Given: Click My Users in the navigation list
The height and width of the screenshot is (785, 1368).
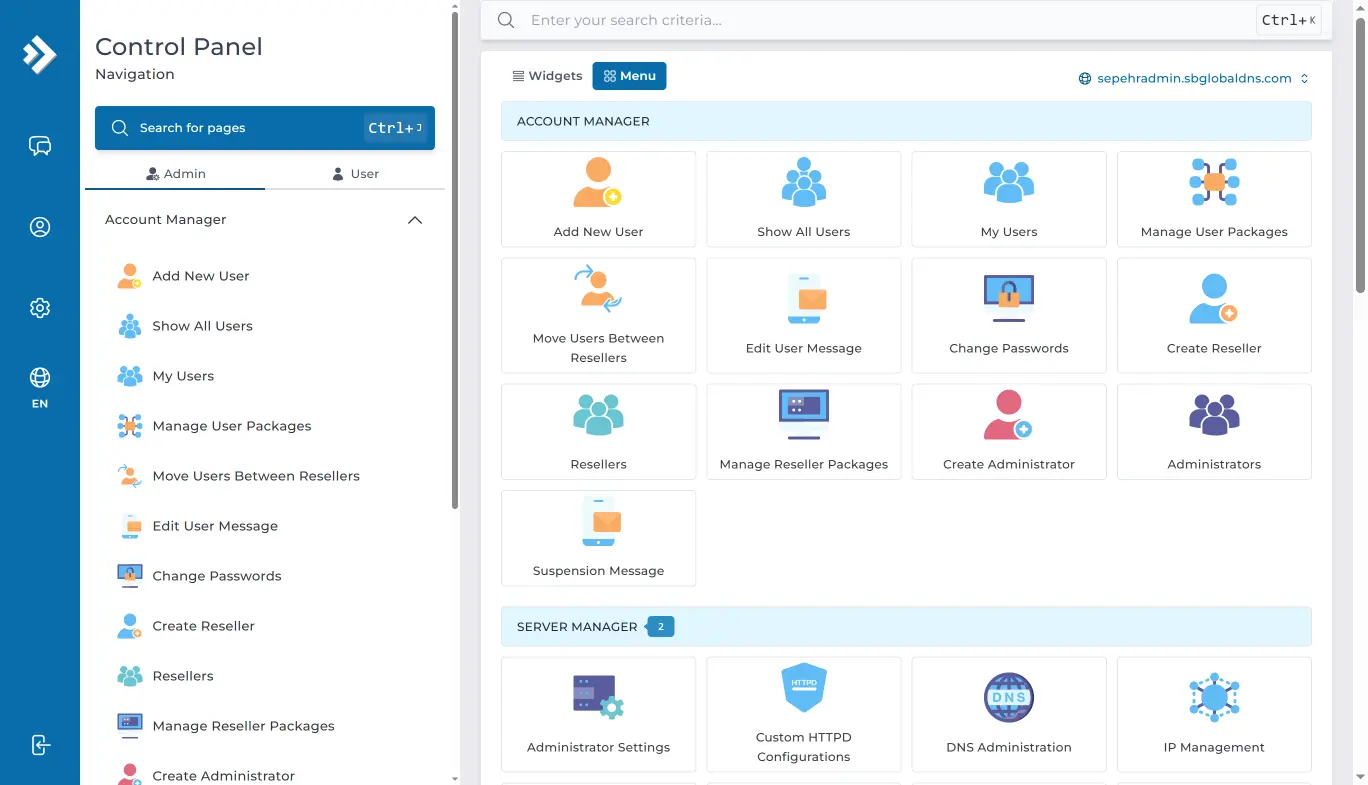Looking at the screenshot, I should 183,376.
